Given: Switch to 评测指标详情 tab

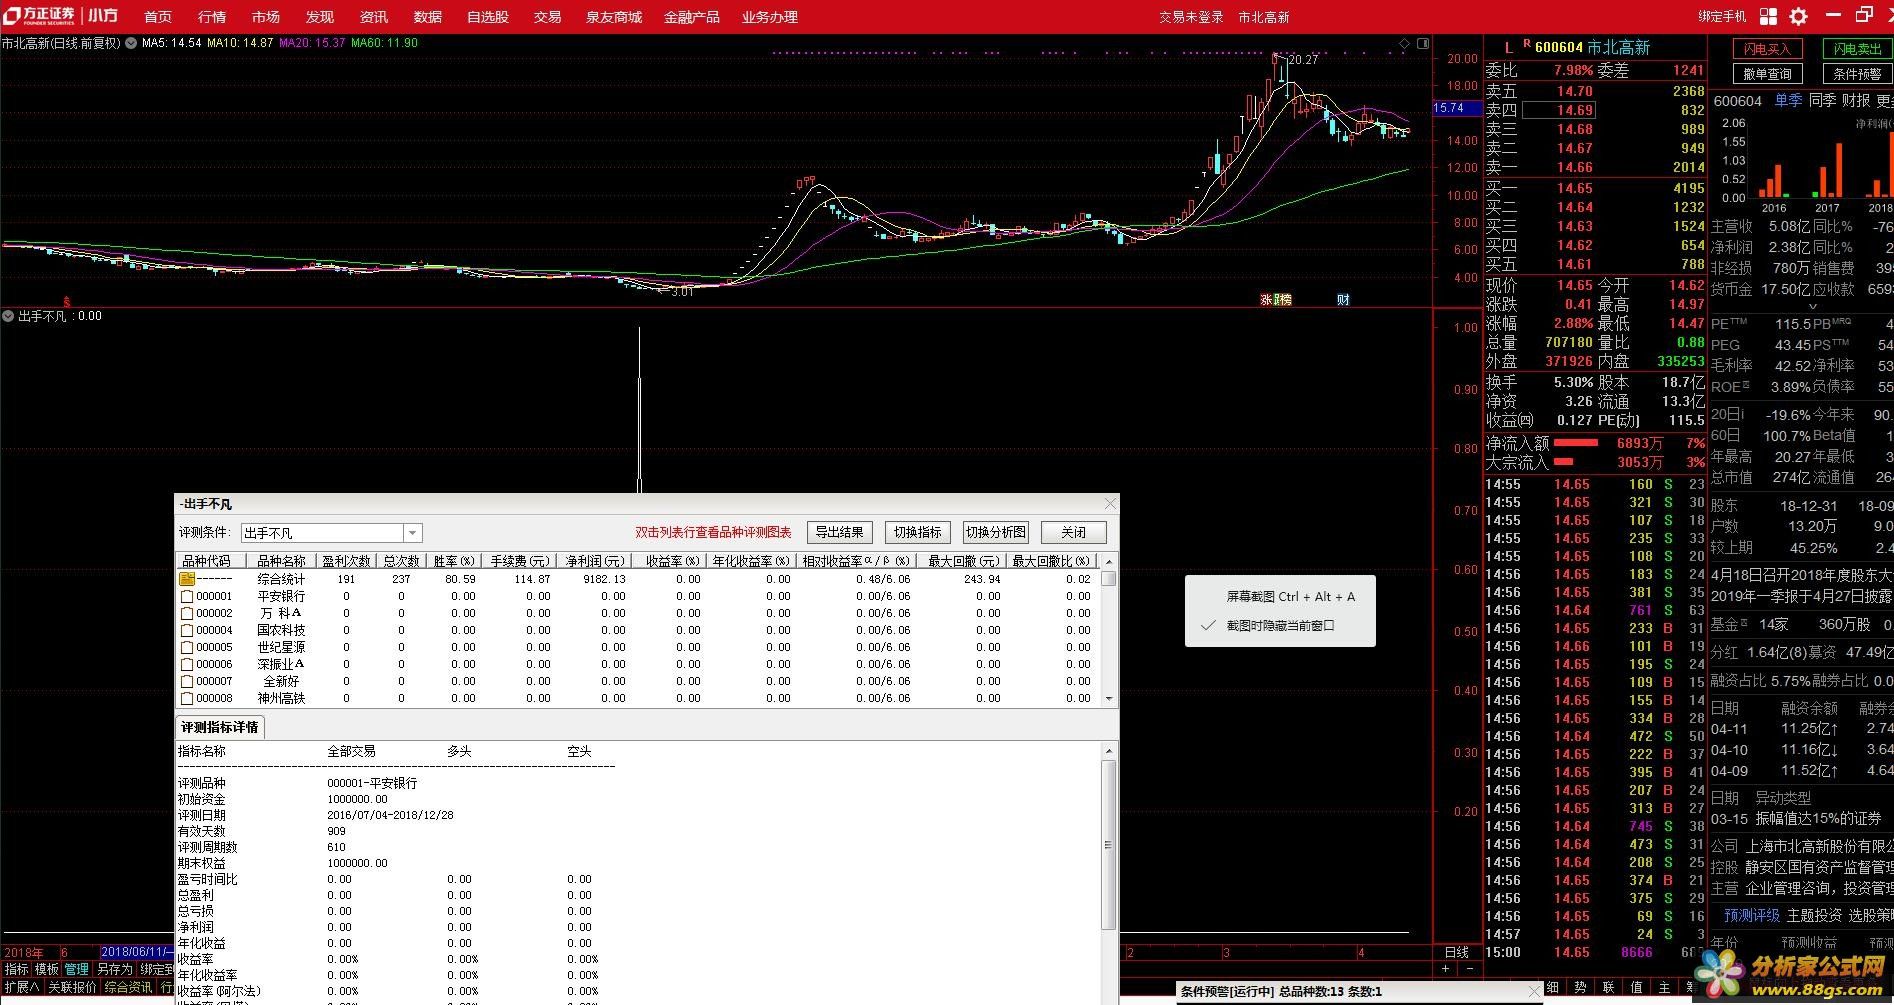Looking at the screenshot, I should [x=220, y=727].
